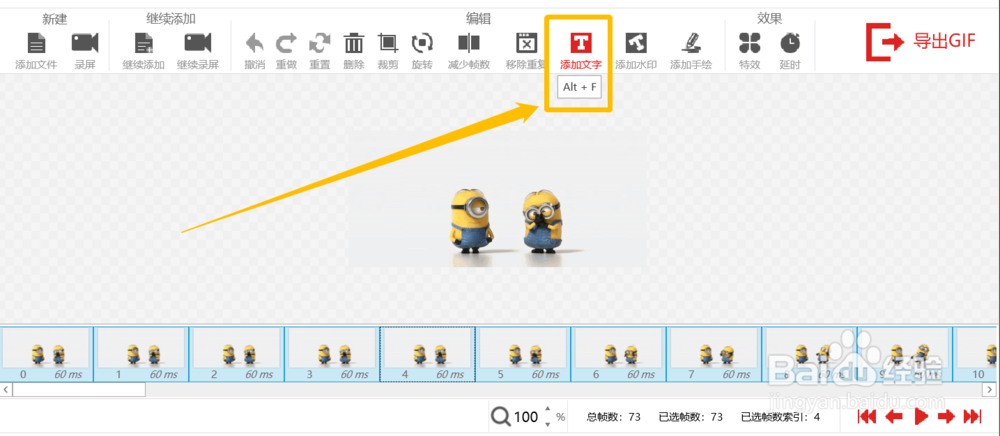Select frame 3 thumbnail
This screenshot has height=436, width=1000.
332,354
